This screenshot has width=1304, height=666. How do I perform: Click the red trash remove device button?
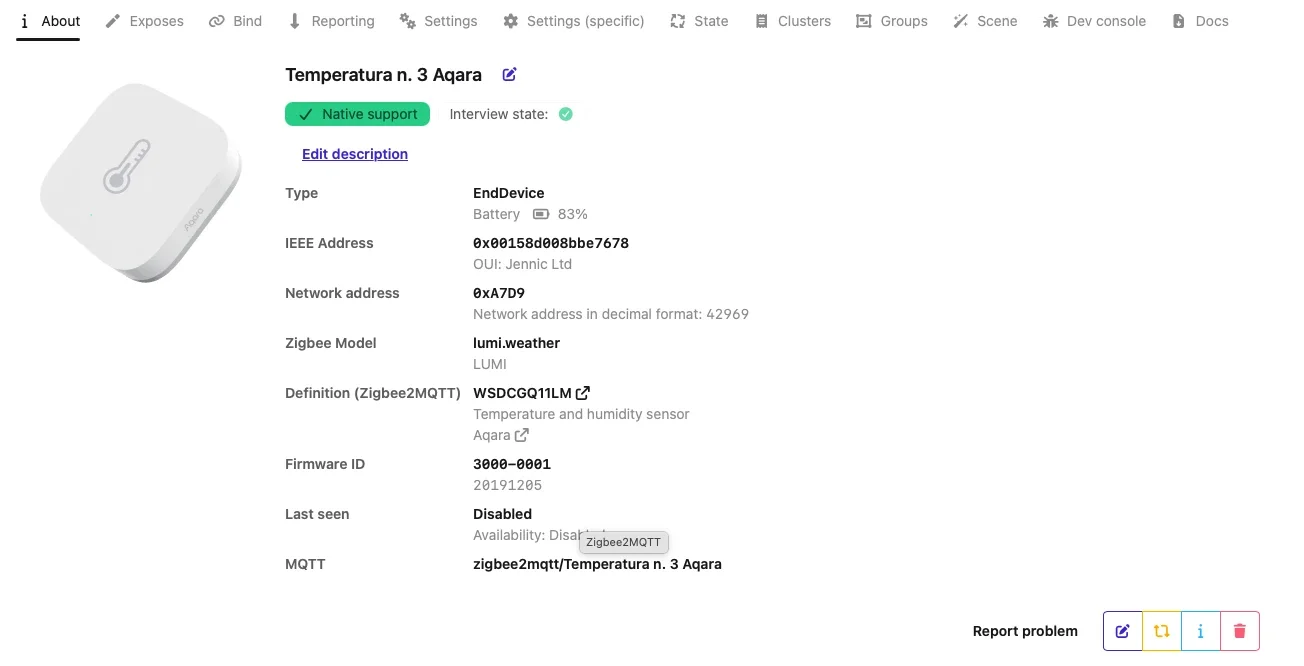[1240, 631]
